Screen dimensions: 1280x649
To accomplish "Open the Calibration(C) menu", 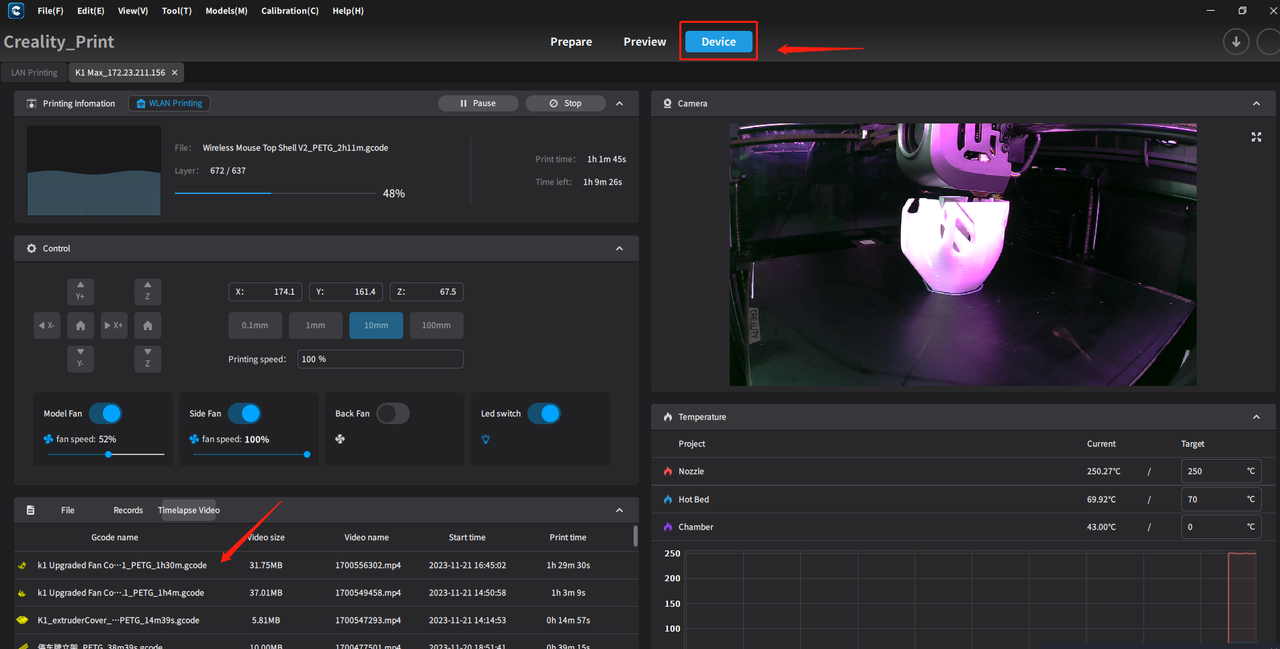I will coord(290,11).
